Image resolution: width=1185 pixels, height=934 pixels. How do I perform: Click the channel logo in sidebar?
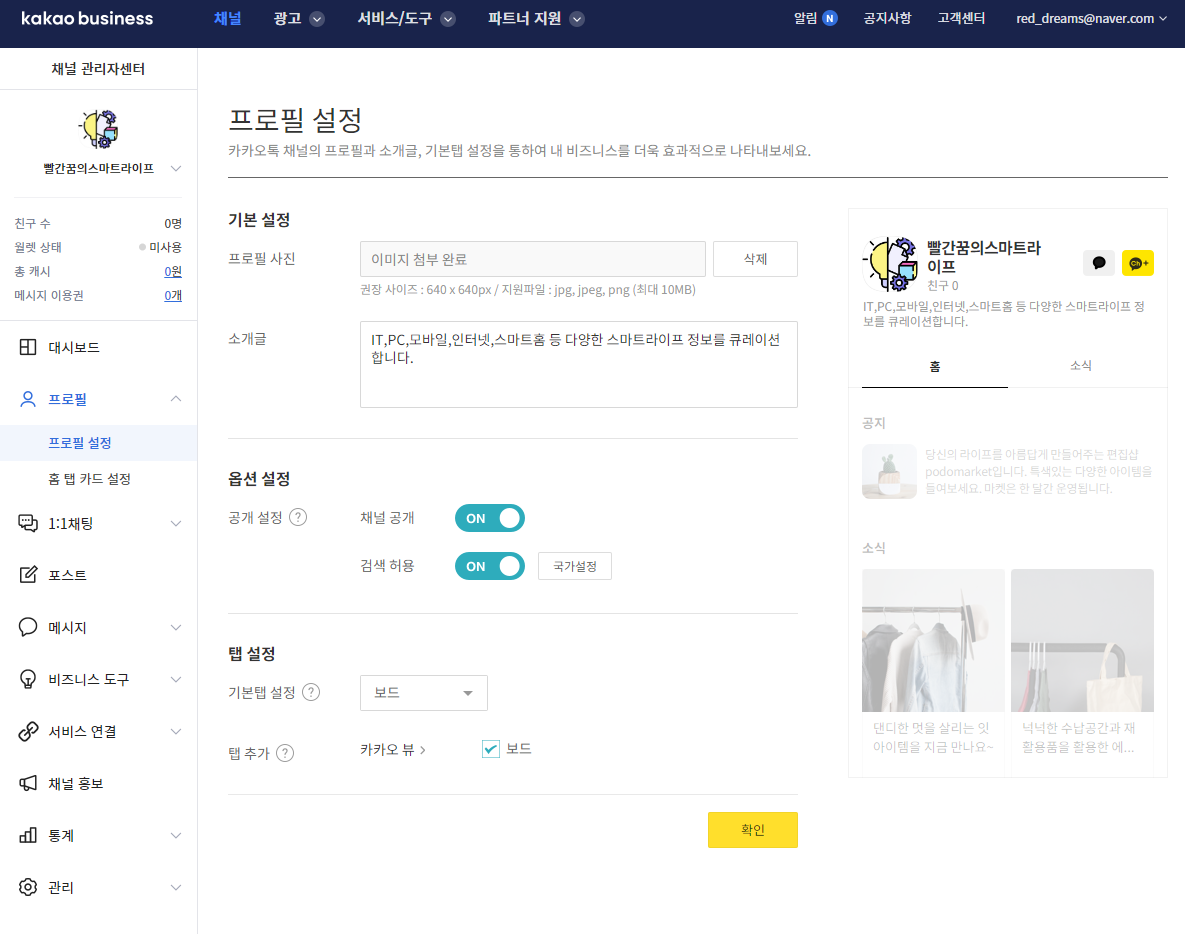(x=99, y=128)
